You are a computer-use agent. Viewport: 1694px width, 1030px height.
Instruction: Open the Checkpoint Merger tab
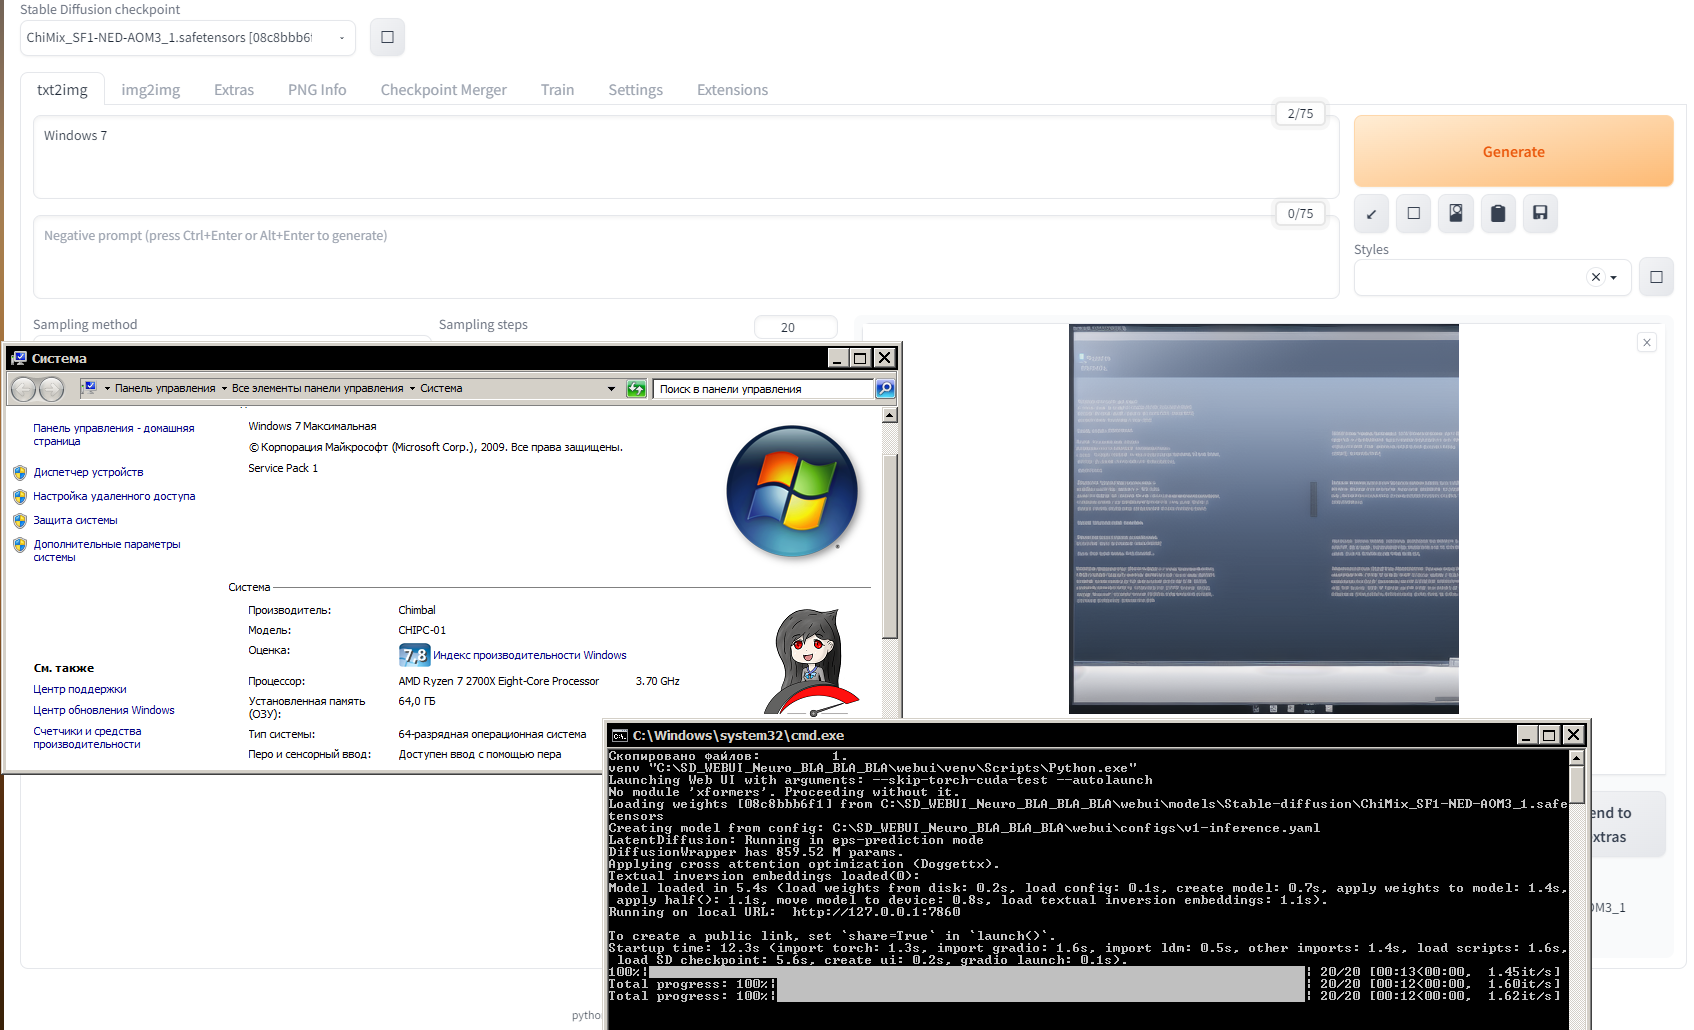coord(443,90)
